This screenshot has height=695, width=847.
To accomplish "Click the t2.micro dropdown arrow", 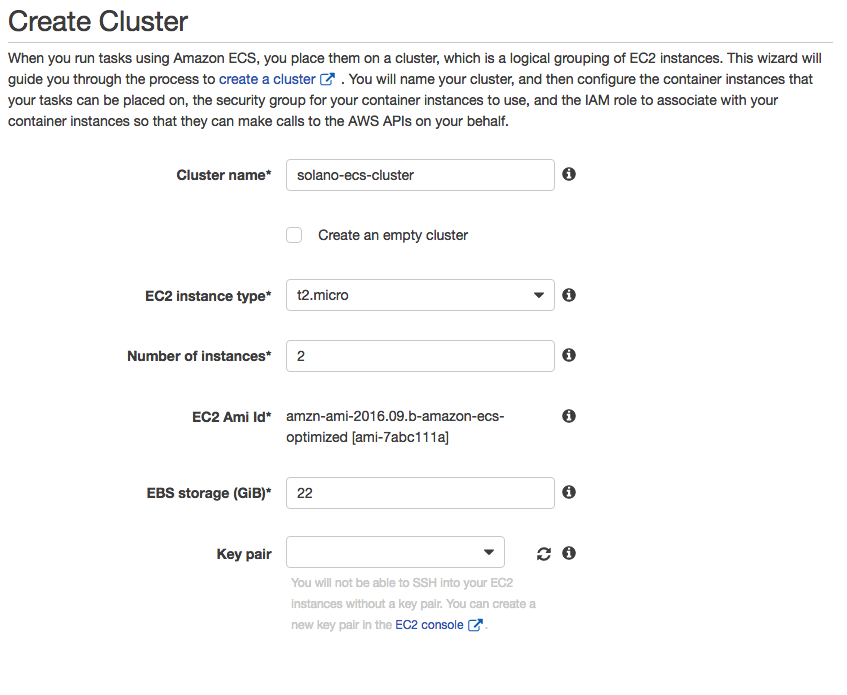I will [x=539, y=295].
